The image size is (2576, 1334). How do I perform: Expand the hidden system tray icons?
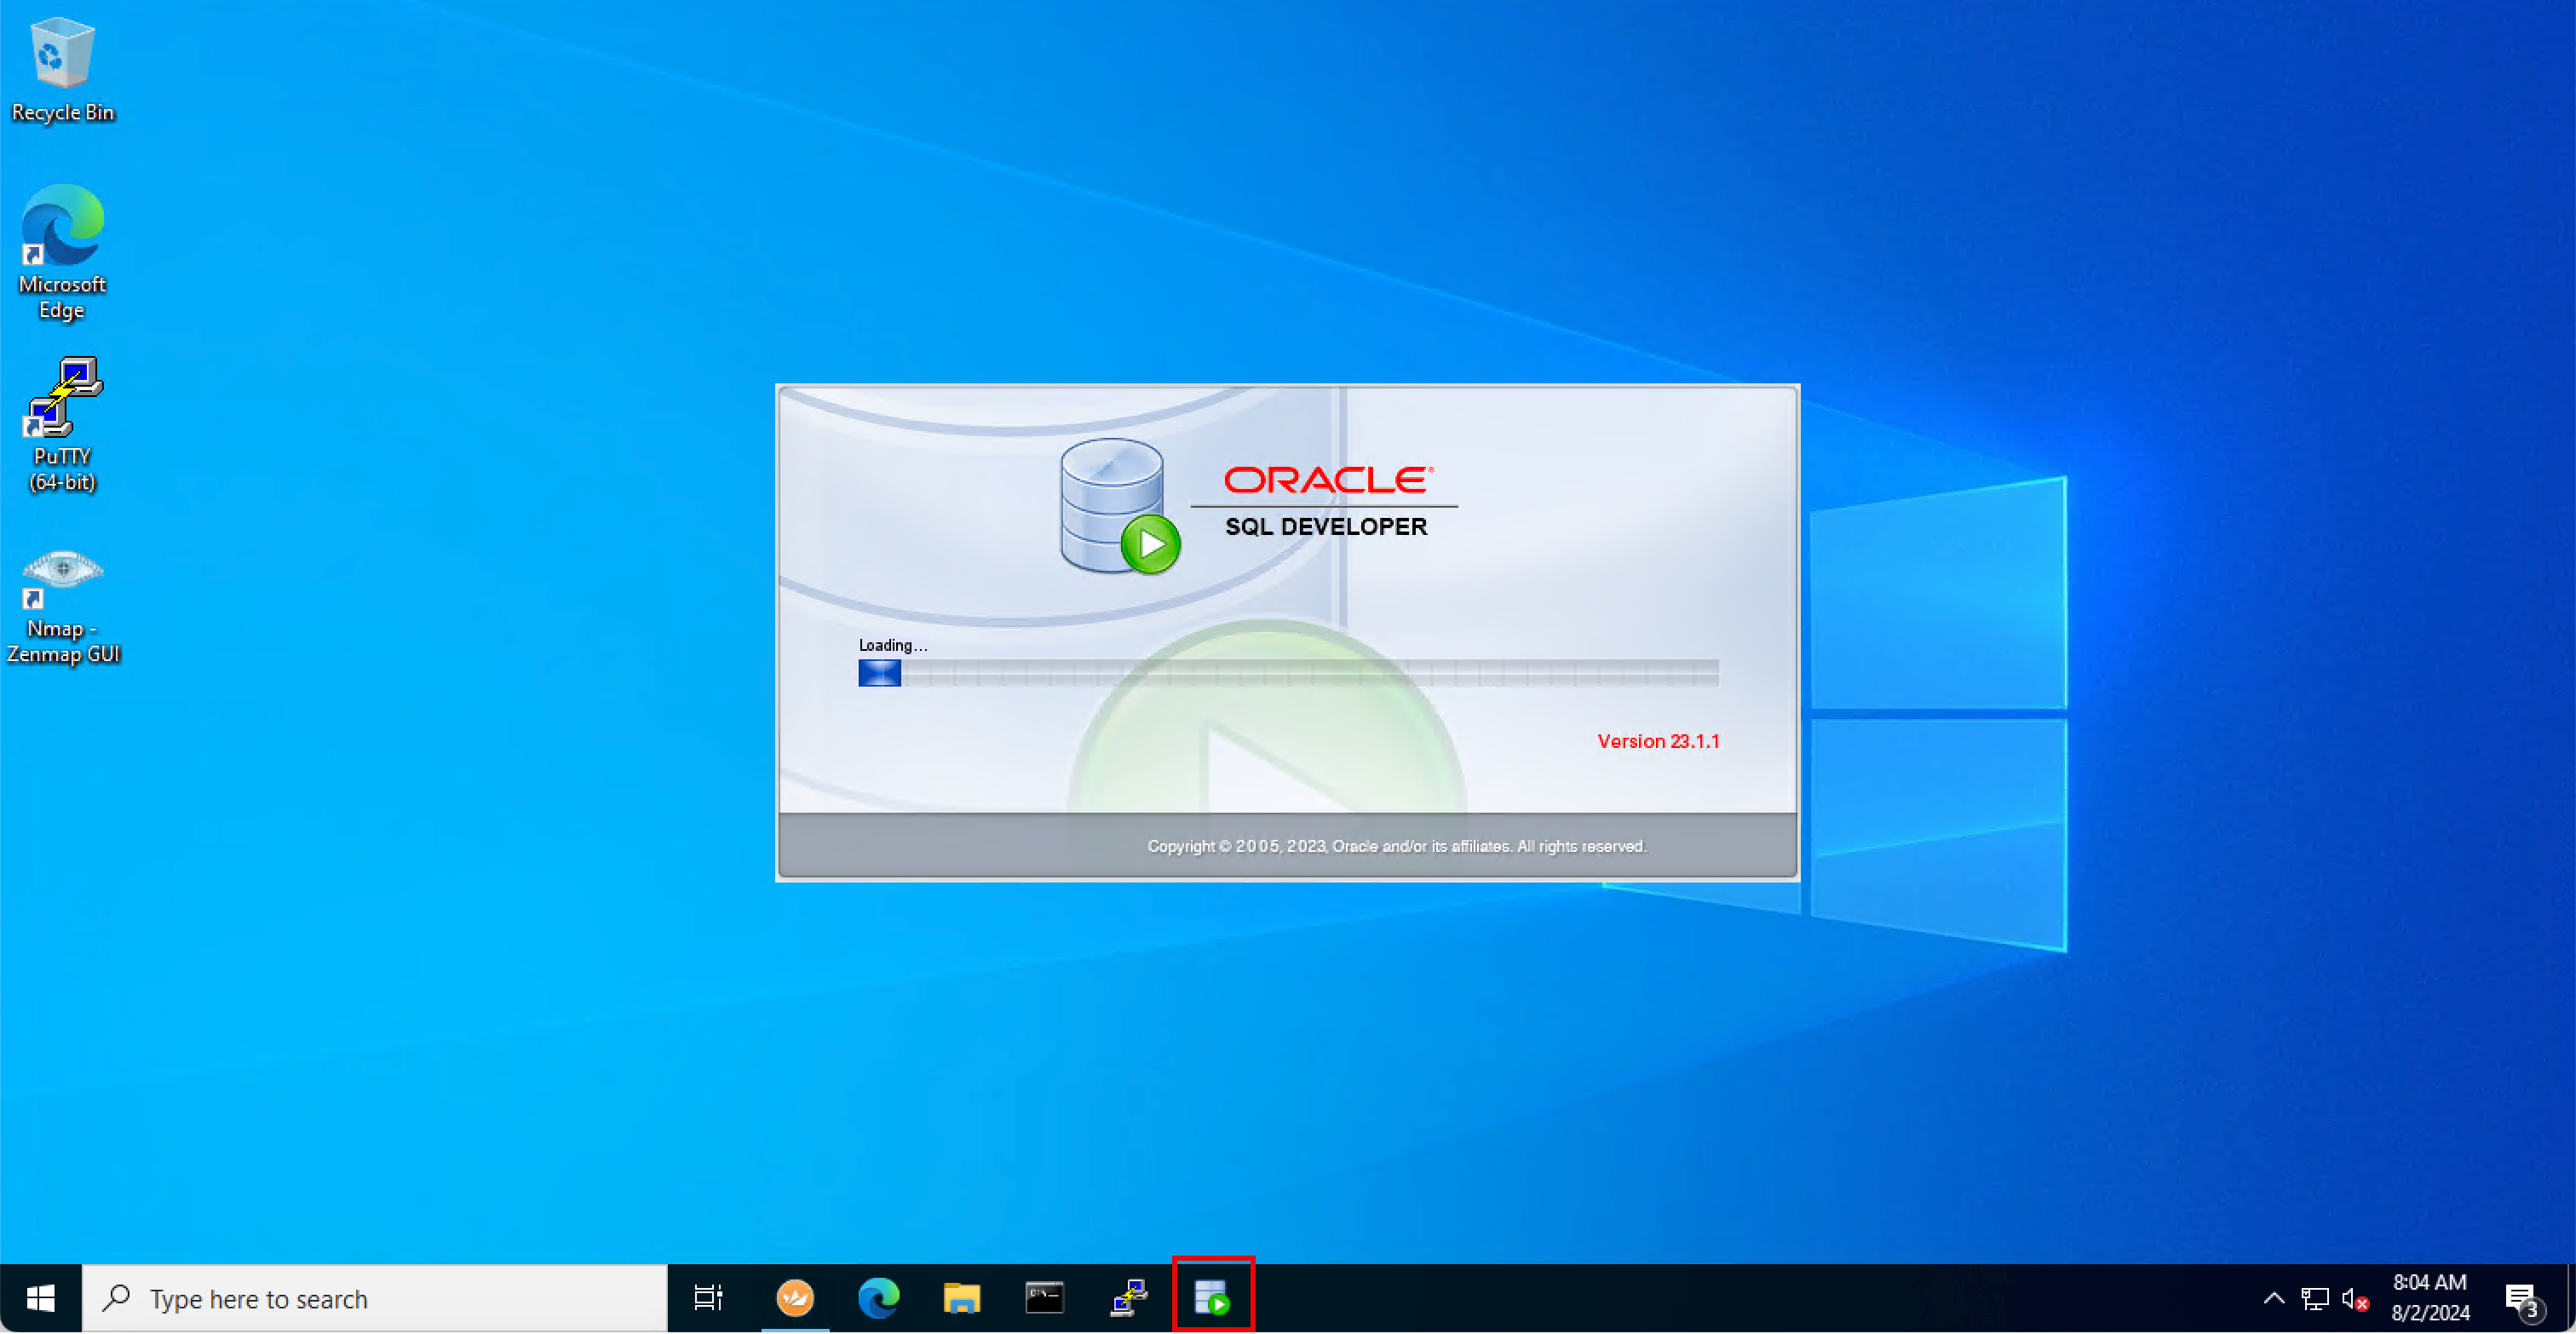pos(2273,1299)
